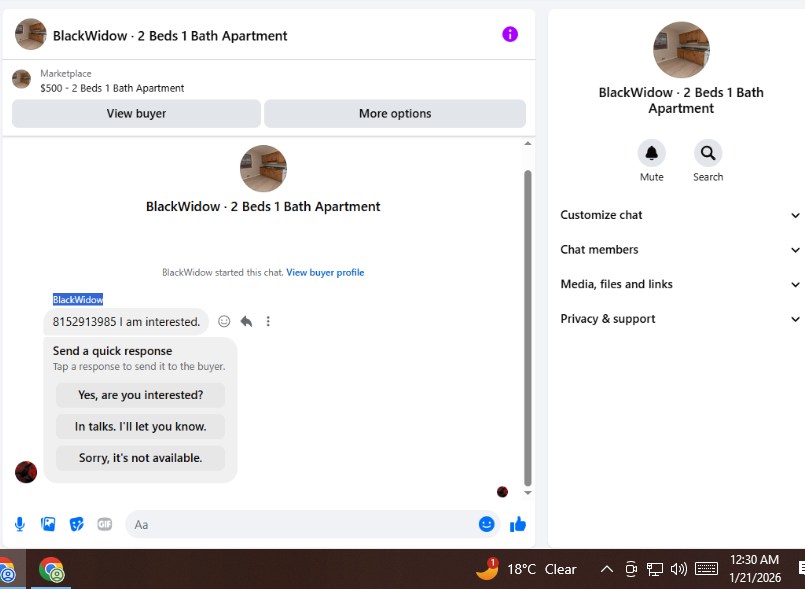Open conversation information via purple info icon
805x589 pixels.
click(x=509, y=34)
